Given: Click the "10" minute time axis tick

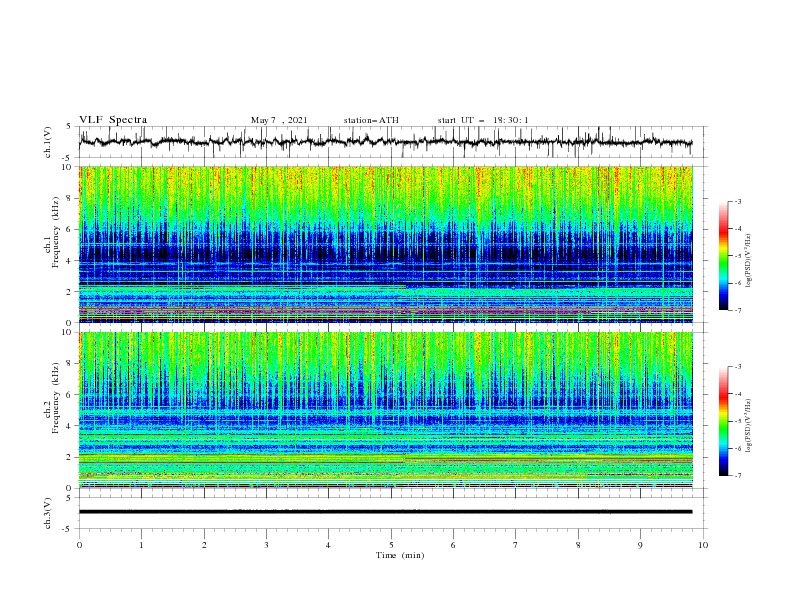Looking at the screenshot, I should point(703,545).
